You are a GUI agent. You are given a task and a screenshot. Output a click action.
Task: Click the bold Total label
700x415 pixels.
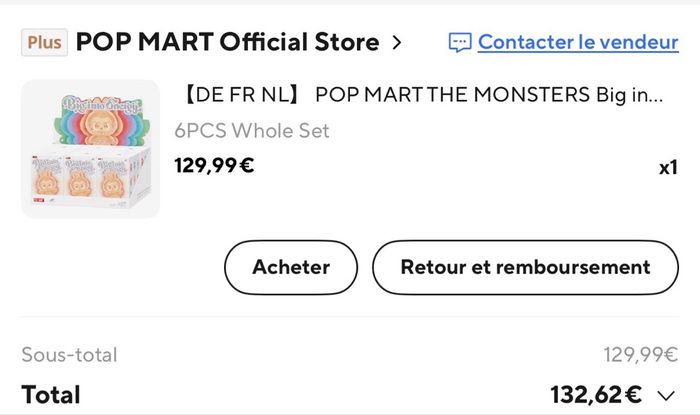[x=51, y=394]
